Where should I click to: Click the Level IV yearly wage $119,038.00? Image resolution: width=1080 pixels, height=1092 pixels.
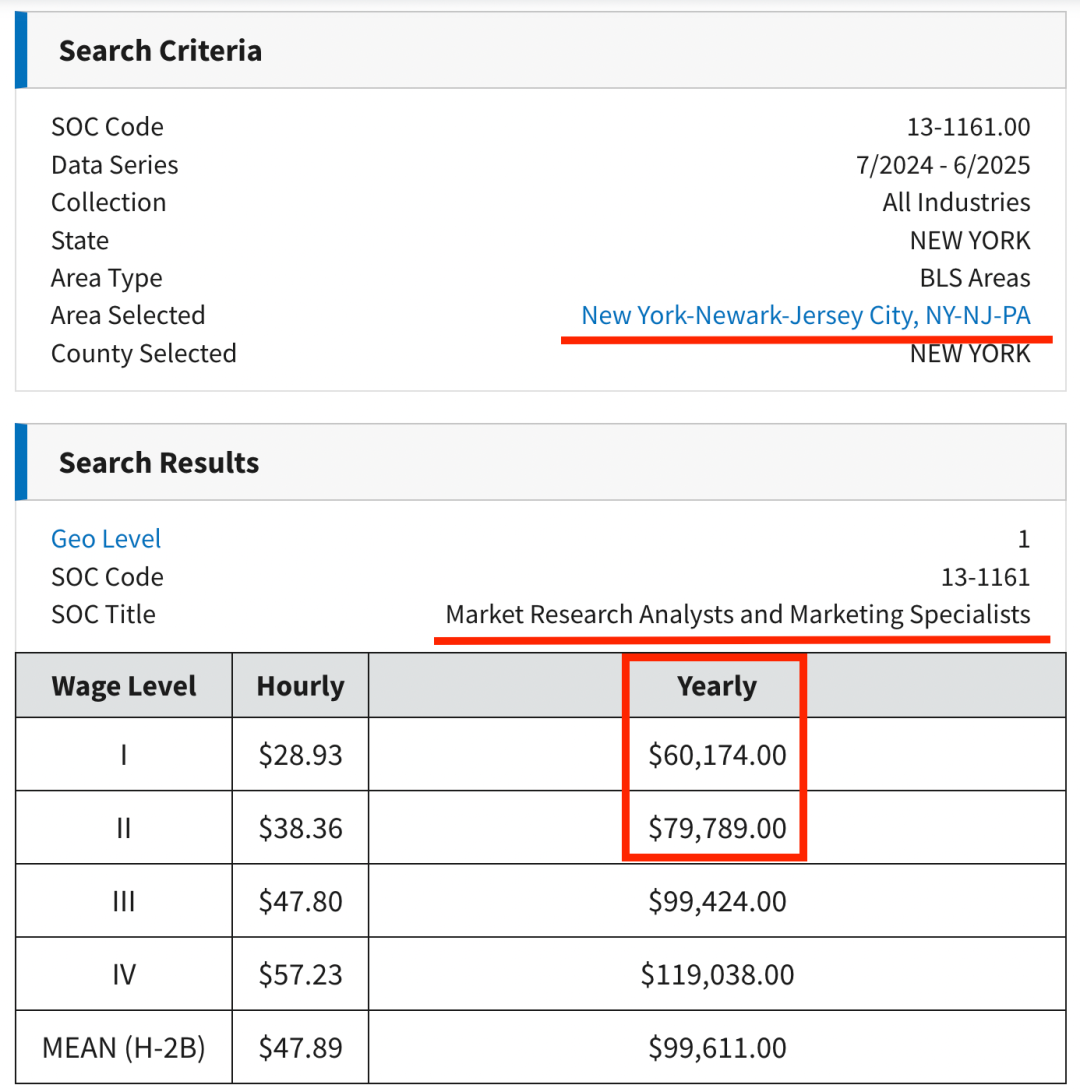click(x=717, y=975)
